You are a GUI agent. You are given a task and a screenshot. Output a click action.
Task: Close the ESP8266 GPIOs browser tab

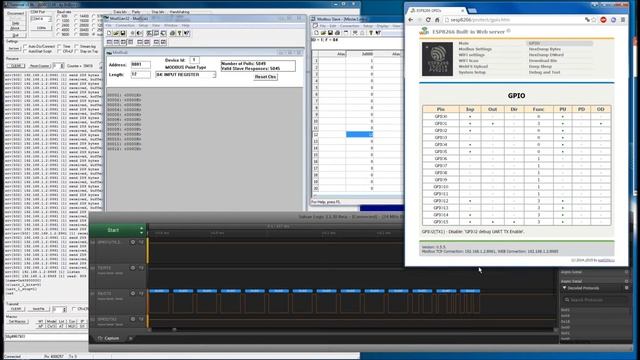[462, 10]
